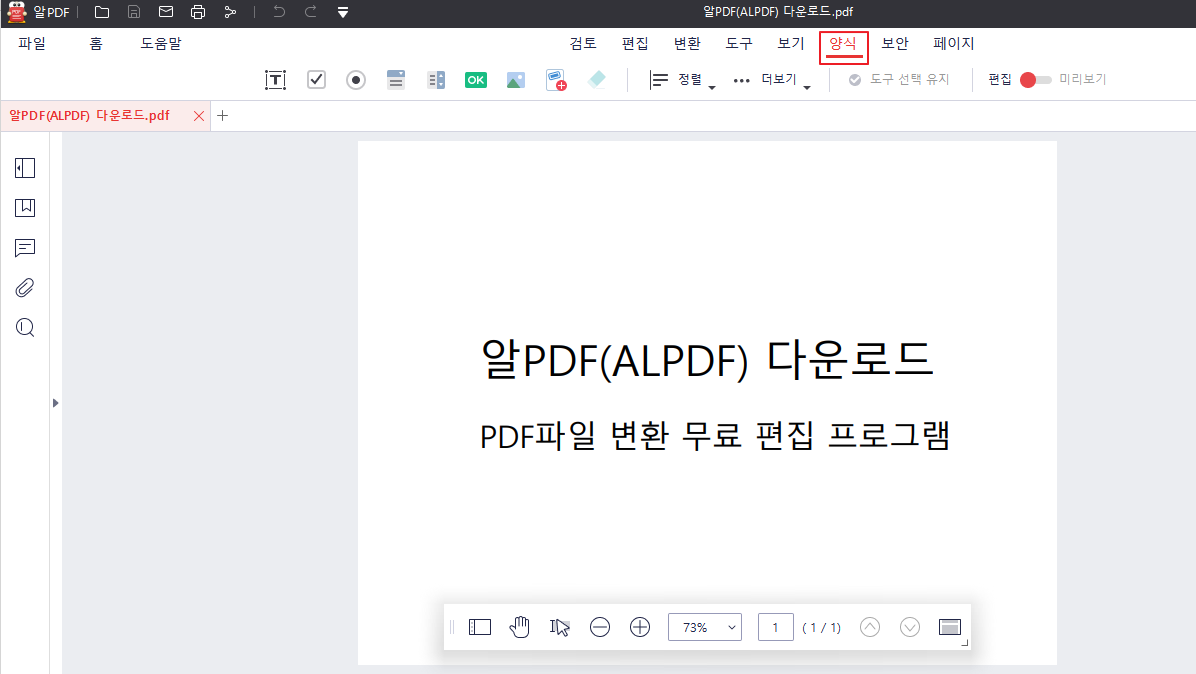Open the attachments panel in the sidebar
Image resolution: width=1196 pixels, height=674 pixels.
tap(24, 287)
